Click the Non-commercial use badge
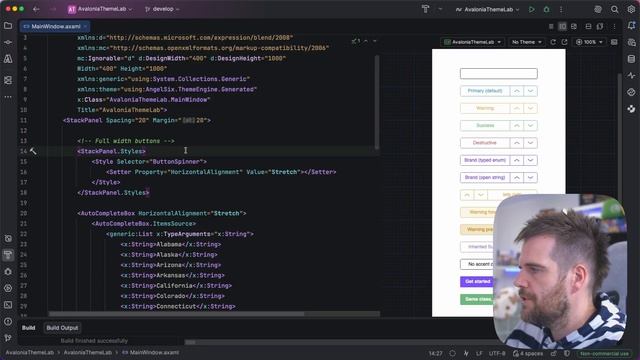Viewport: 640px width, 360px height. click(x=604, y=353)
